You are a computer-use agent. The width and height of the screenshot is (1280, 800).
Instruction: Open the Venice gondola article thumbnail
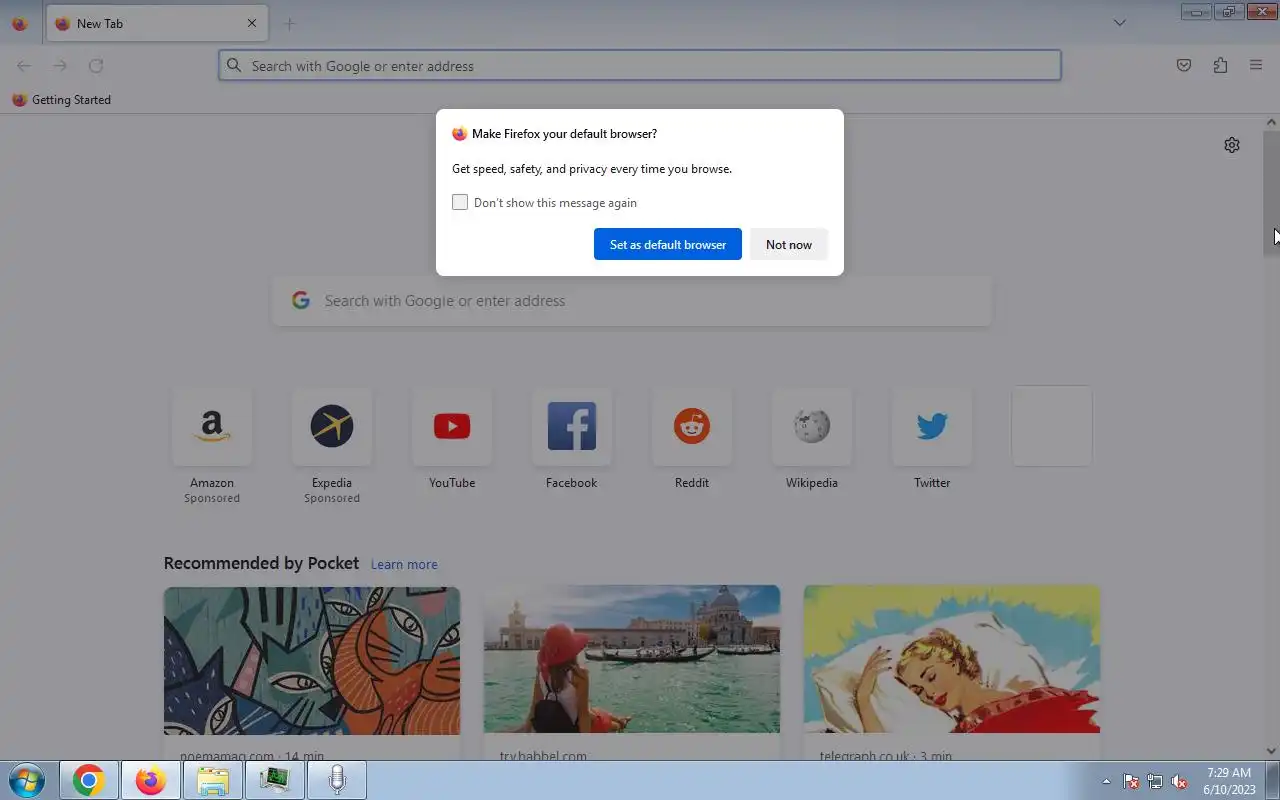coord(632,660)
